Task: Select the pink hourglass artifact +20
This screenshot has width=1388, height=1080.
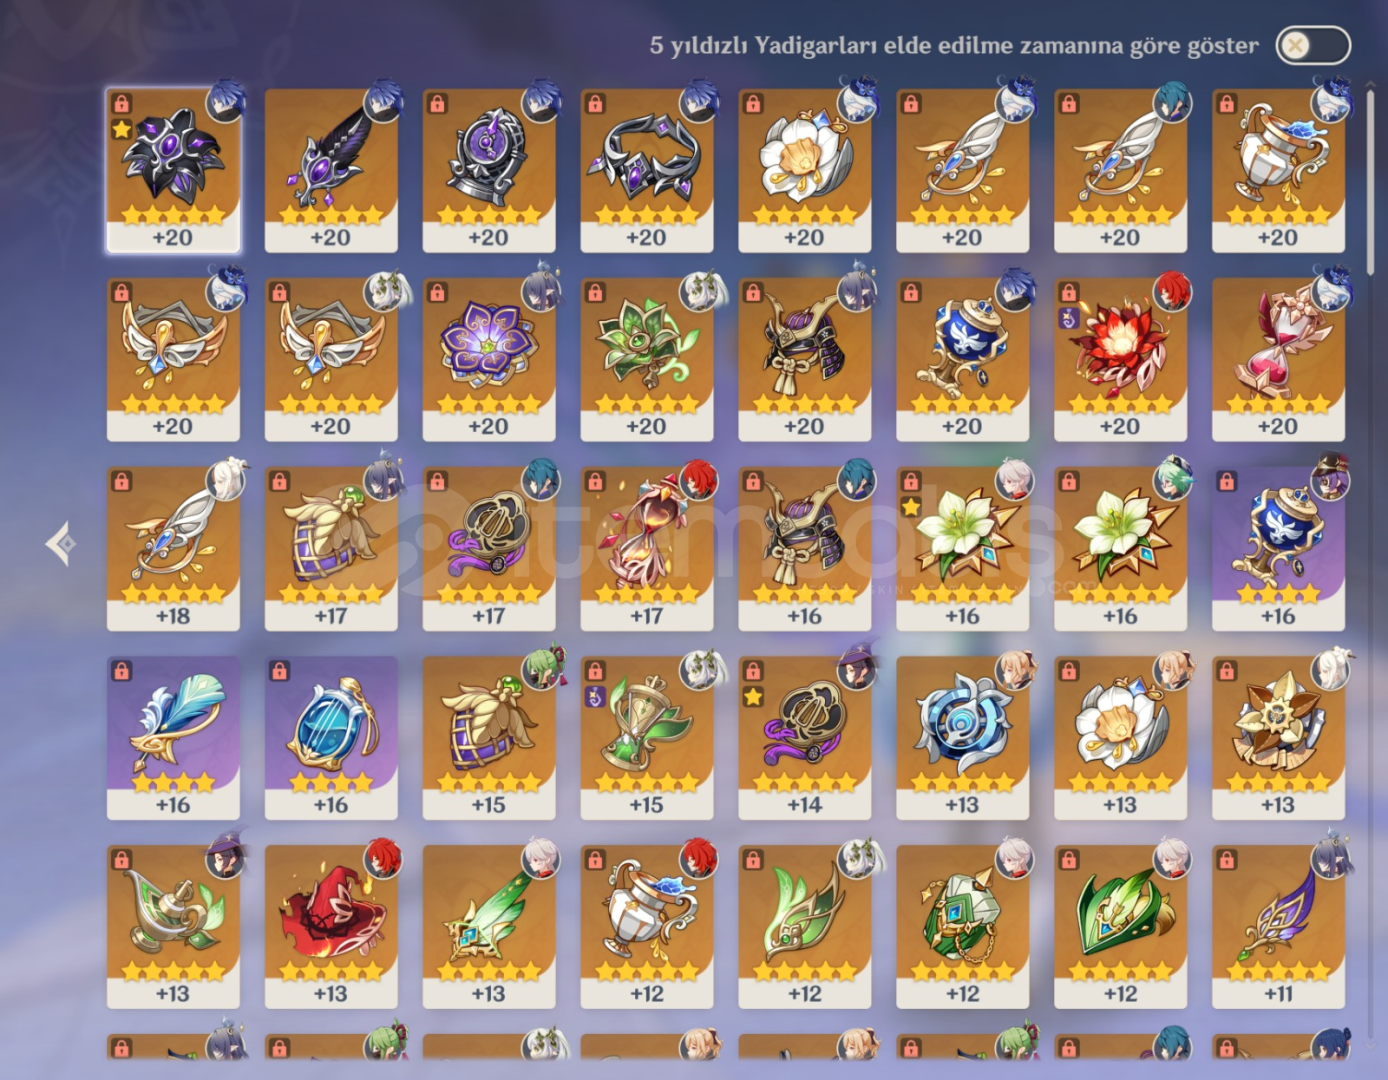Action: (x=1278, y=359)
